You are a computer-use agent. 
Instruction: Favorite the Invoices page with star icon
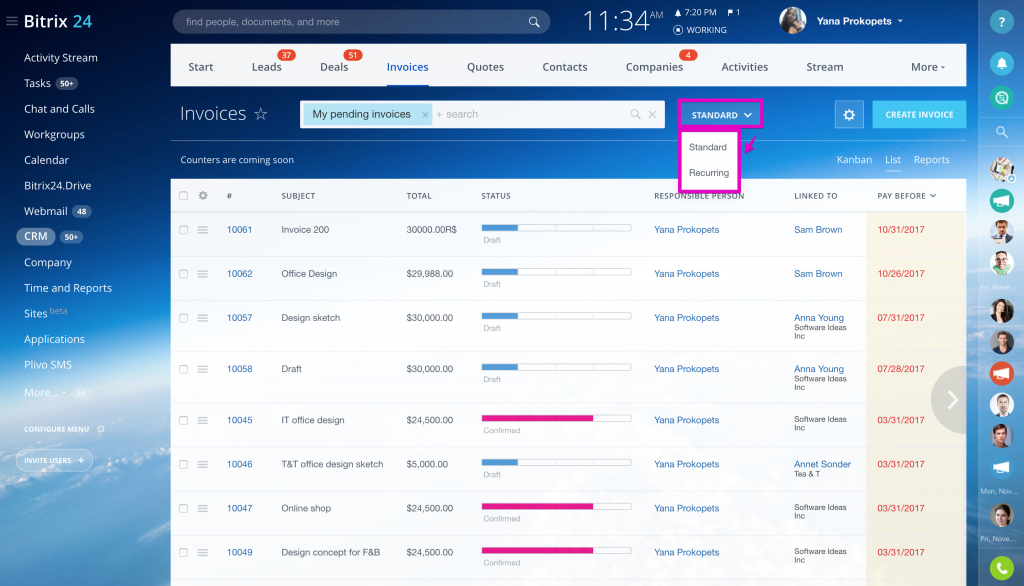[261, 114]
